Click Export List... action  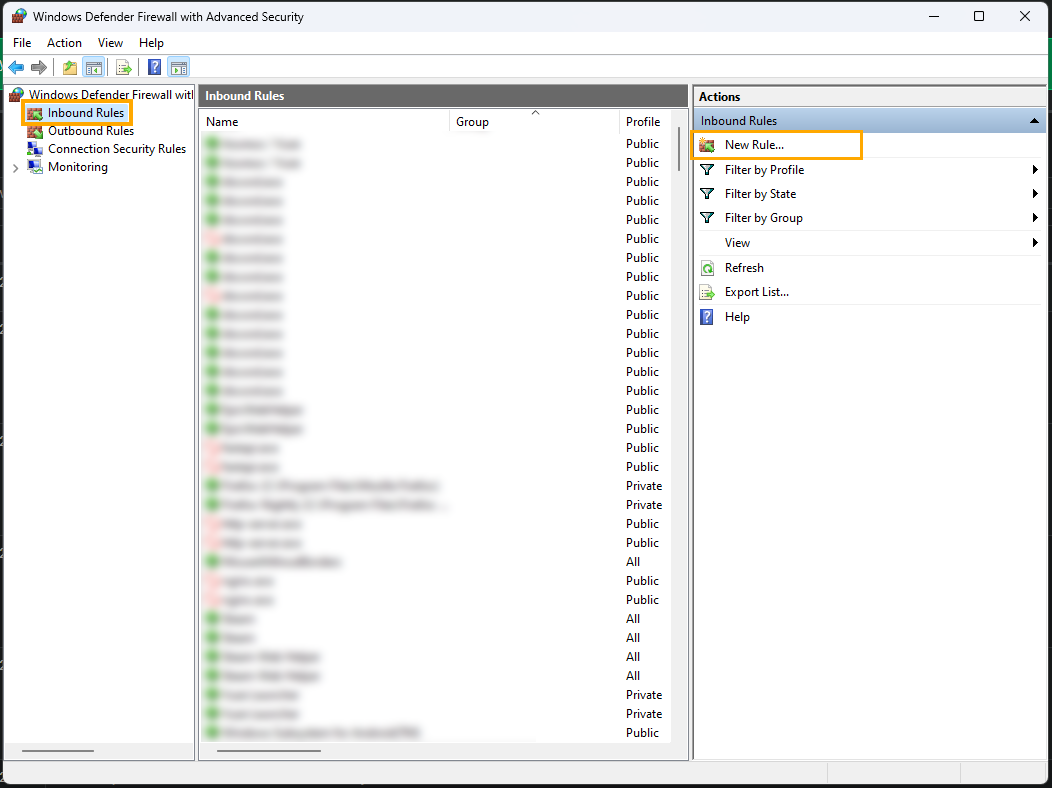(x=757, y=292)
